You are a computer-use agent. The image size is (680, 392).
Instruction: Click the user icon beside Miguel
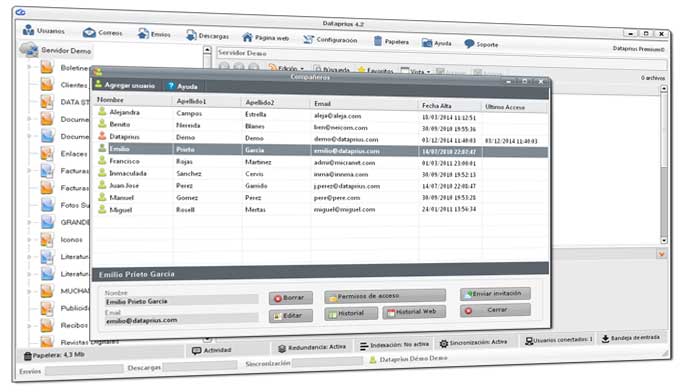pos(102,209)
